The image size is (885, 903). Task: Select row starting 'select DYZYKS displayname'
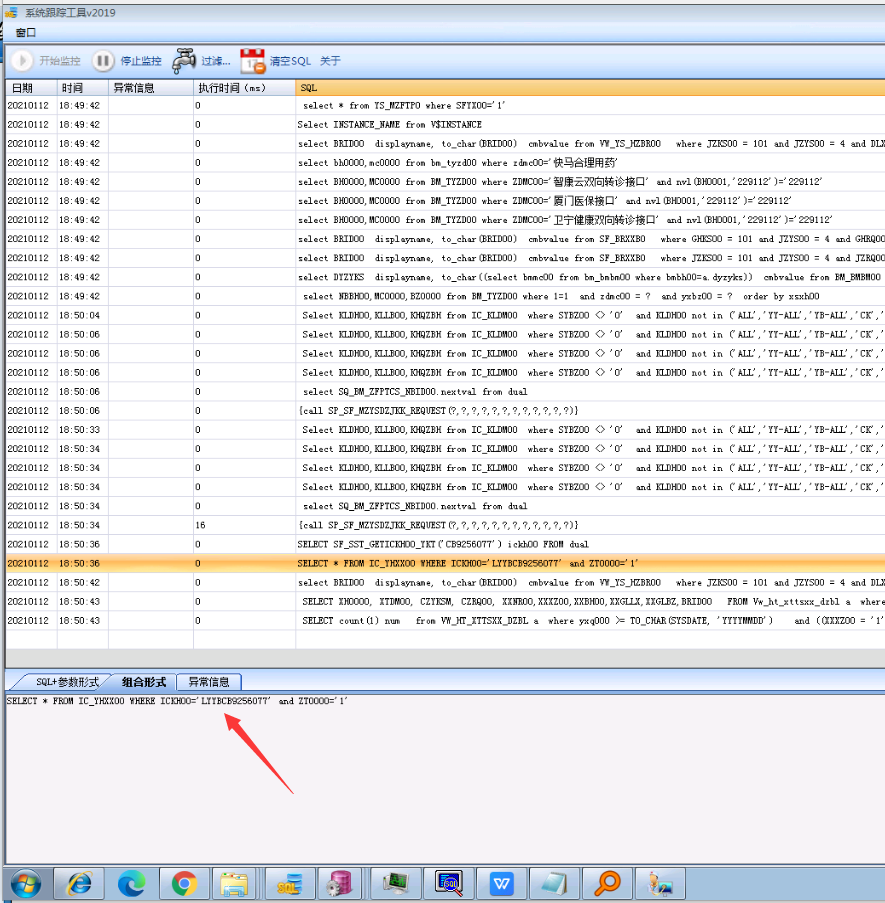coord(445,277)
